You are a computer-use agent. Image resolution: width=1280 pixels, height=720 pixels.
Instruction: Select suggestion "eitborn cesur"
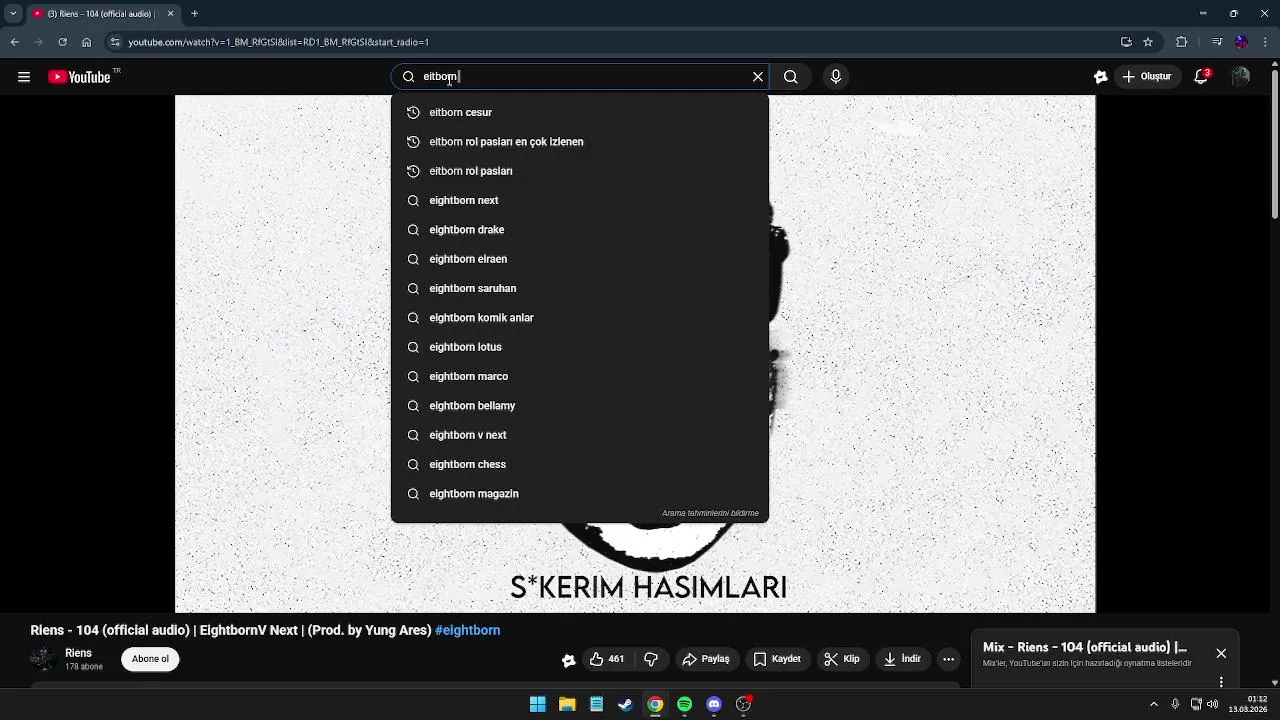pos(580,112)
